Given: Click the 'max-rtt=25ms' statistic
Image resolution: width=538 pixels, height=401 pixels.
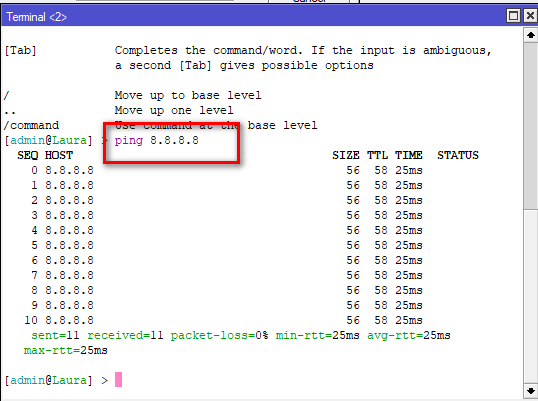Looking at the screenshot, I should 66,351.
